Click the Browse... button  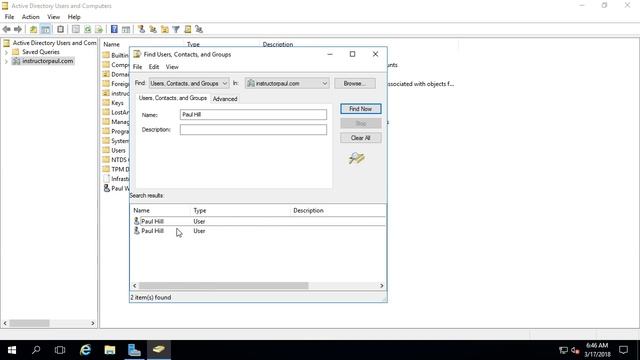(355, 83)
